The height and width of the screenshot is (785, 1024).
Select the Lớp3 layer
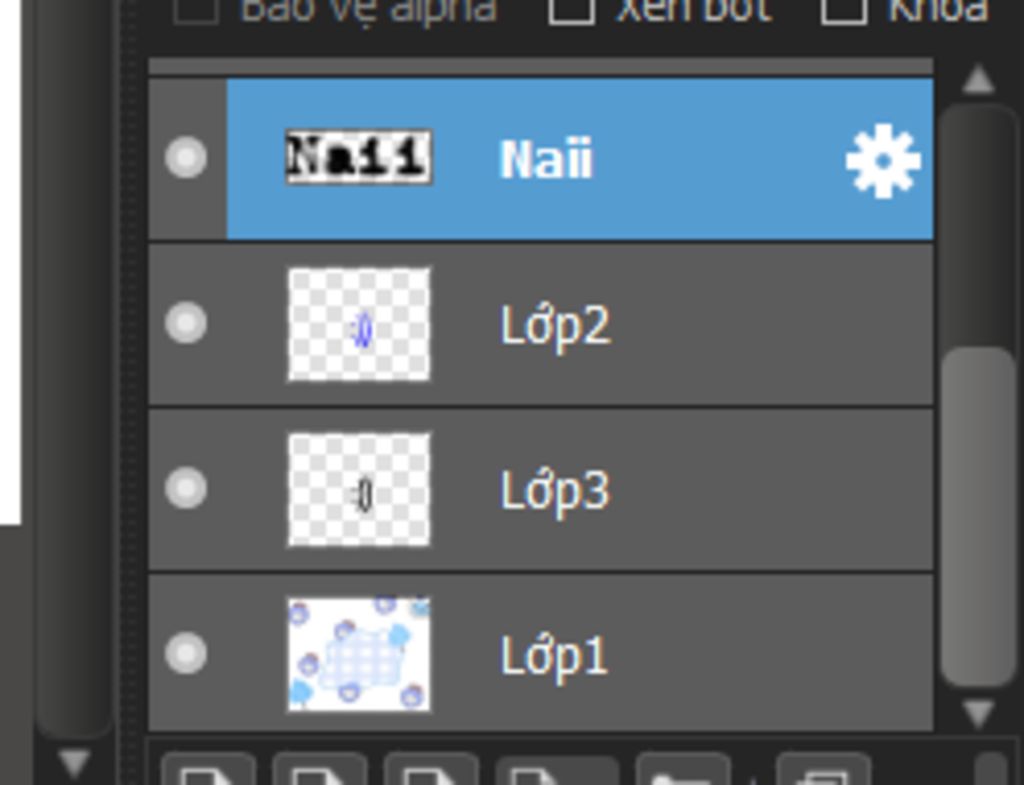pos(541,490)
